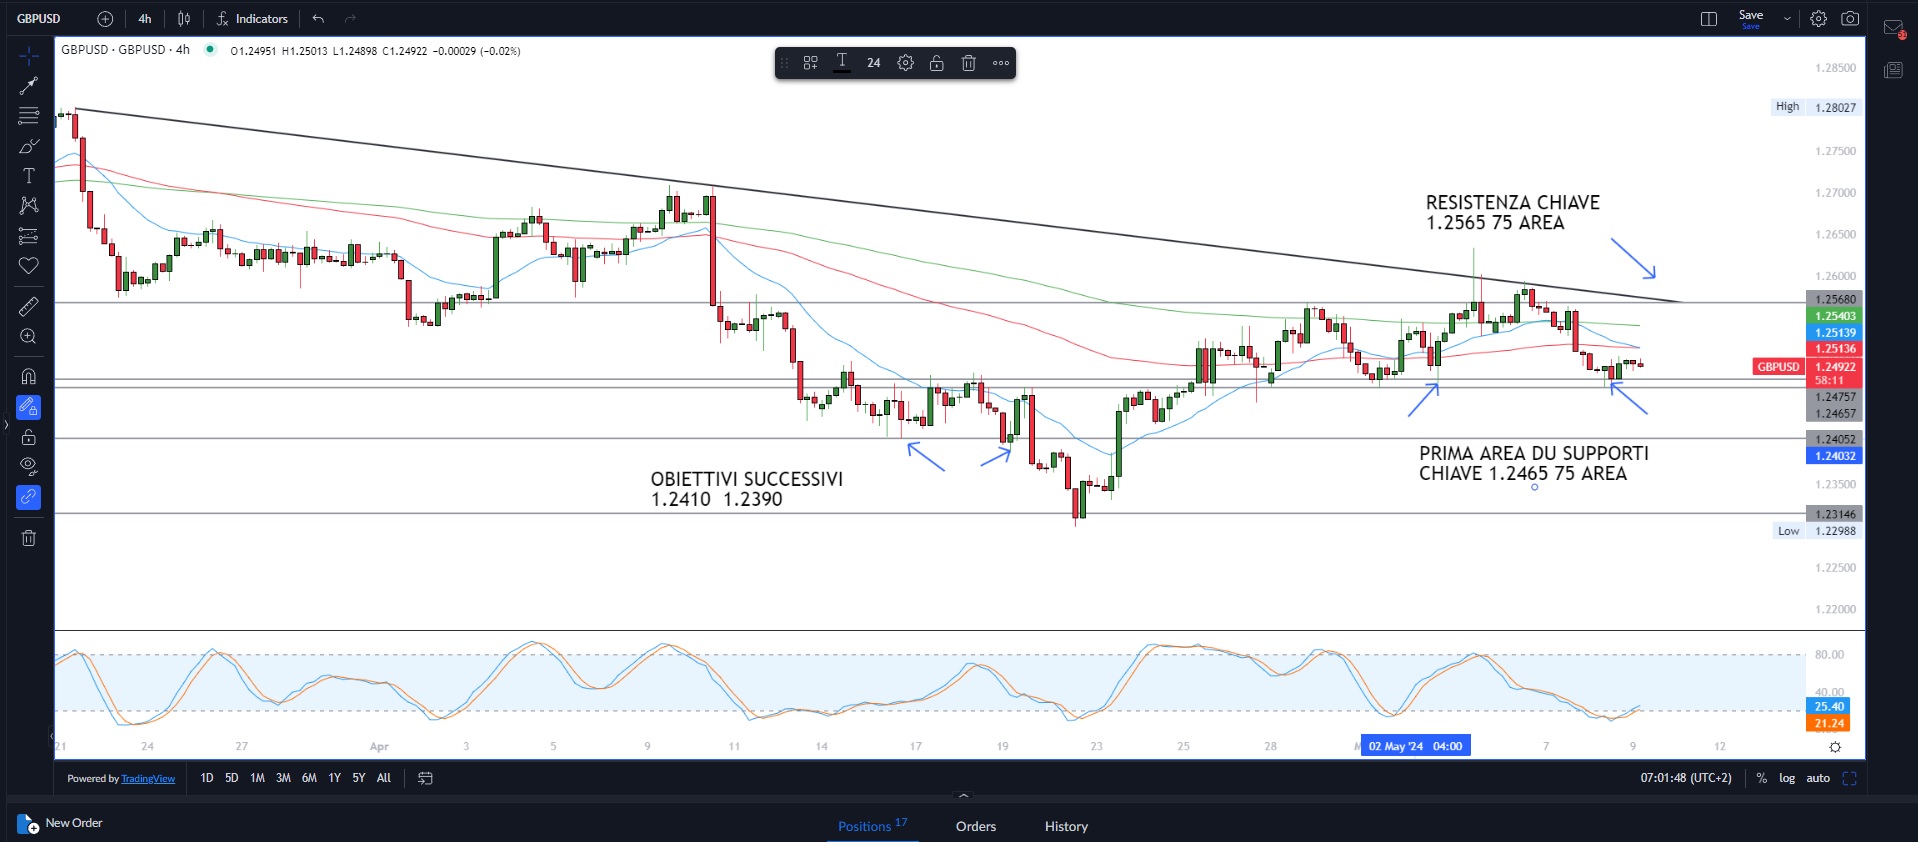The width and height of the screenshot is (1918, 842).
Task: Open the 4h time interval dropdown
Action: coord(145,19)
